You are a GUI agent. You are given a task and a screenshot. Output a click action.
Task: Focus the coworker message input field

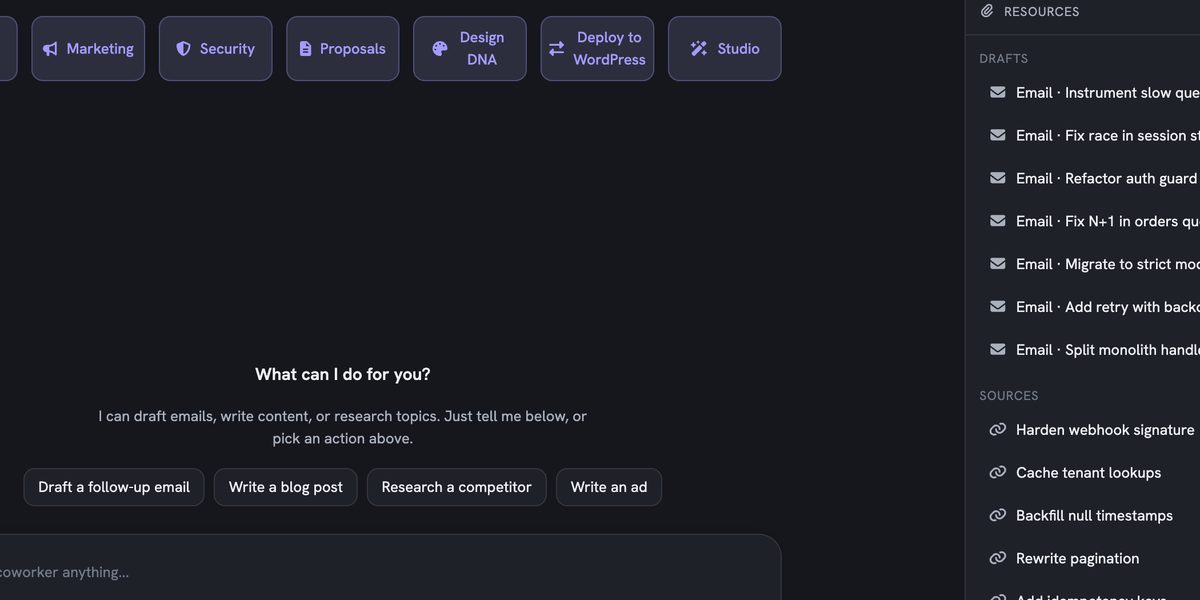coord(390,572)
